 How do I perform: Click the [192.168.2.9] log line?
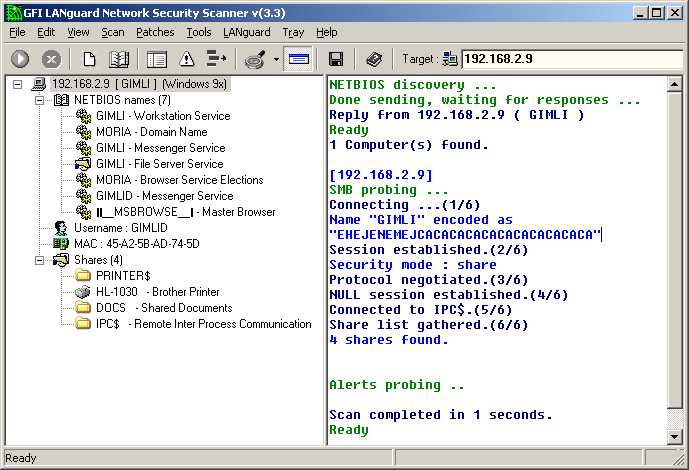point(381,175)
